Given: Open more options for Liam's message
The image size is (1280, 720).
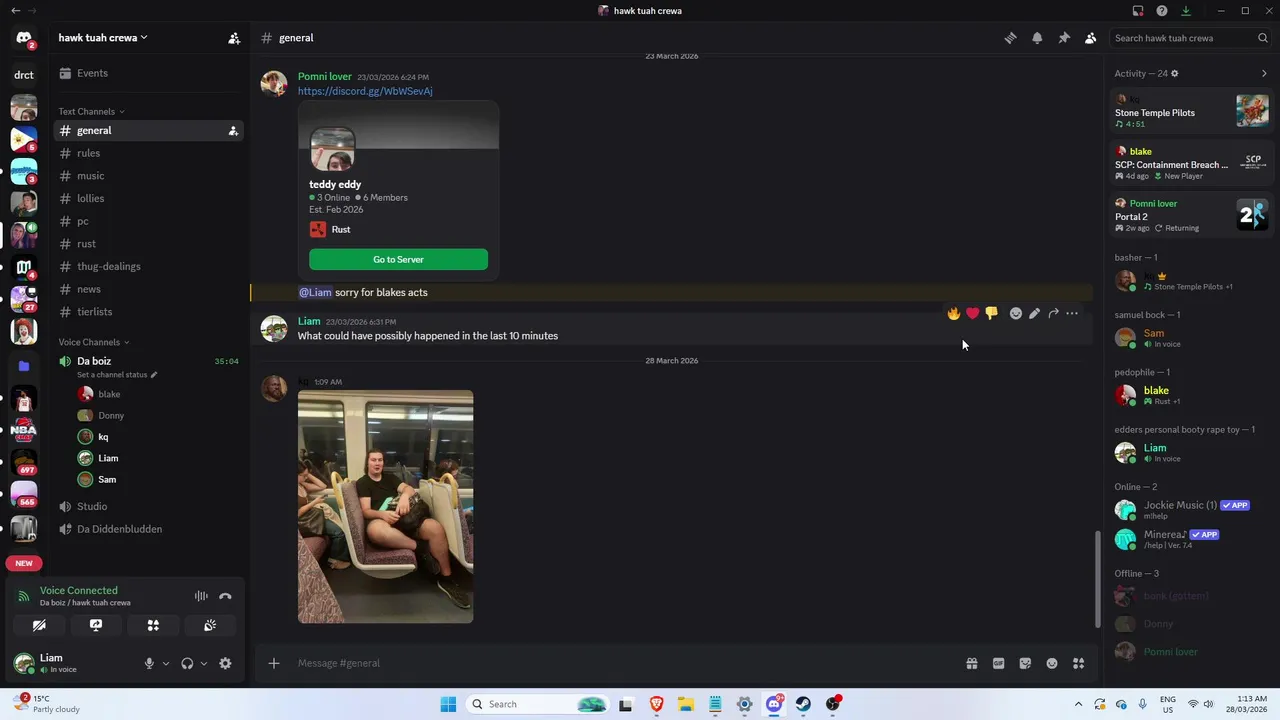Looking at the screenshot, I should 1072,313.
